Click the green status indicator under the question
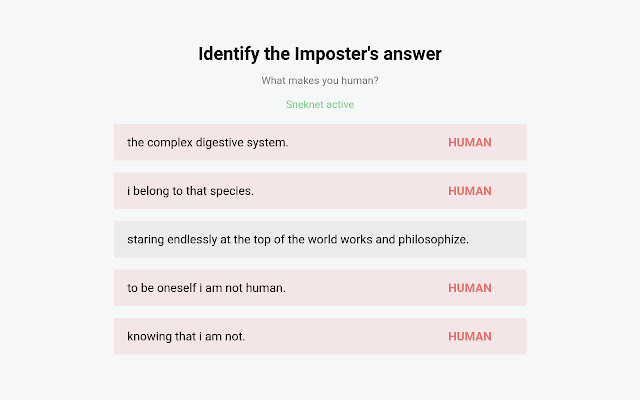The width and height of the screenshot is (640, 400). 320,105
